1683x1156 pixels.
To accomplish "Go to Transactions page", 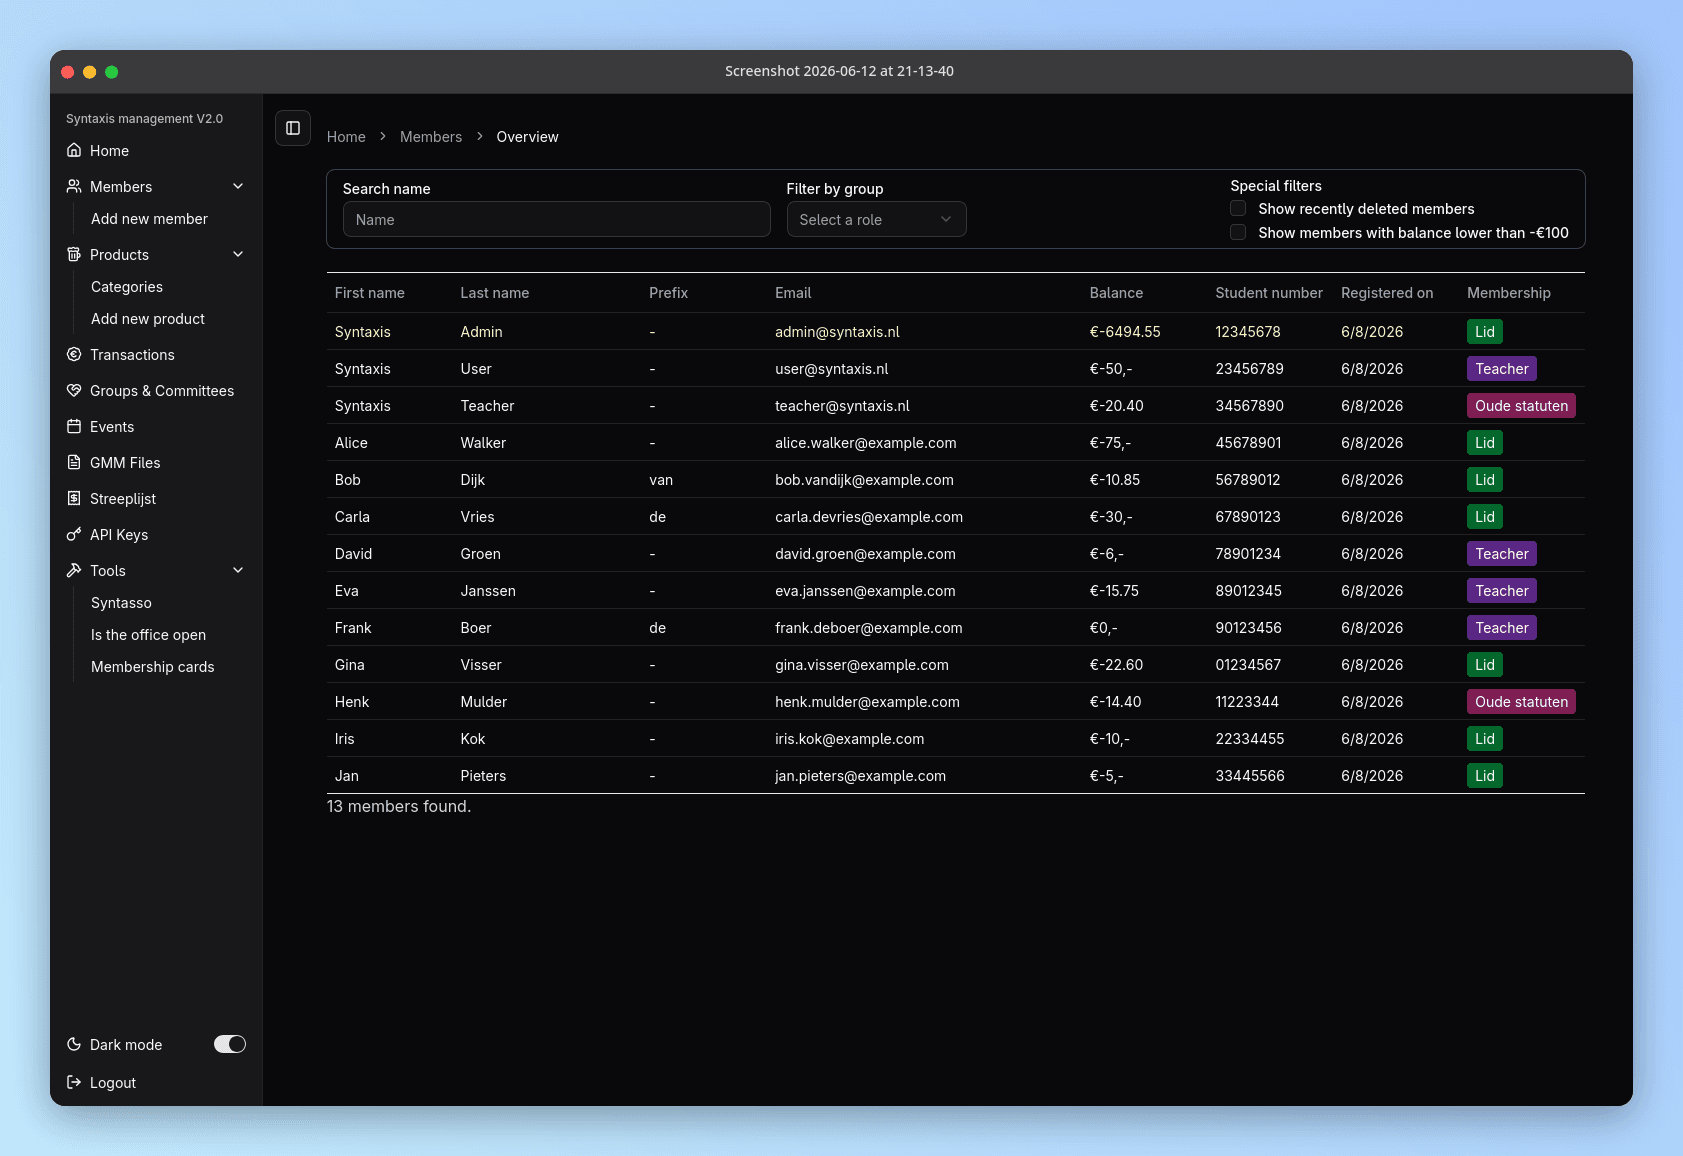I will 132,354.
